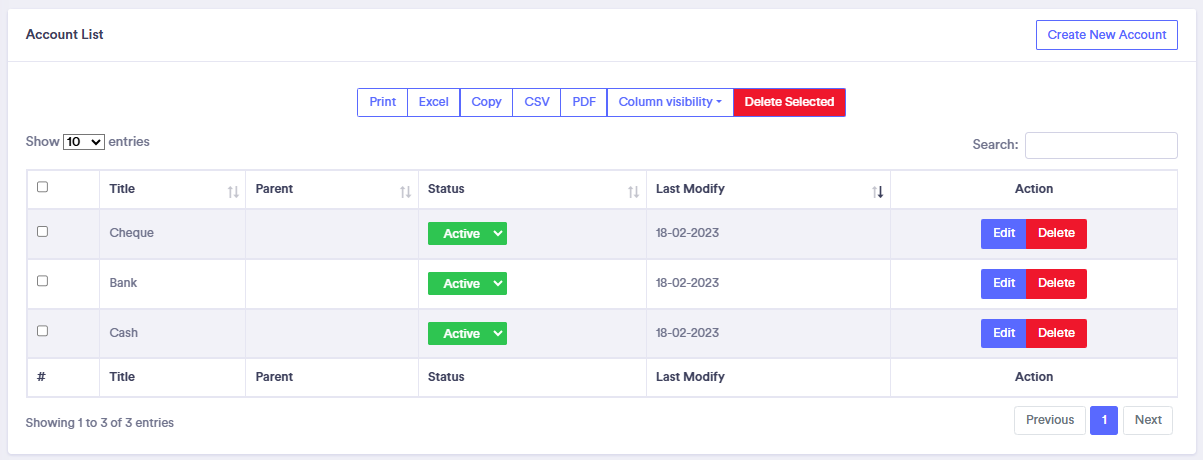
Task: Select the Bank row checkbox
Action: tap(42, 281)
